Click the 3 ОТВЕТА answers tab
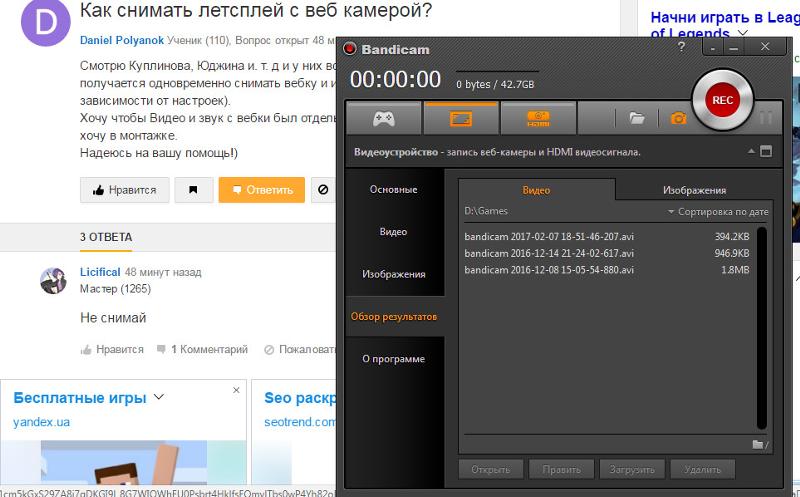800x497 pixels. click(106, 237)
